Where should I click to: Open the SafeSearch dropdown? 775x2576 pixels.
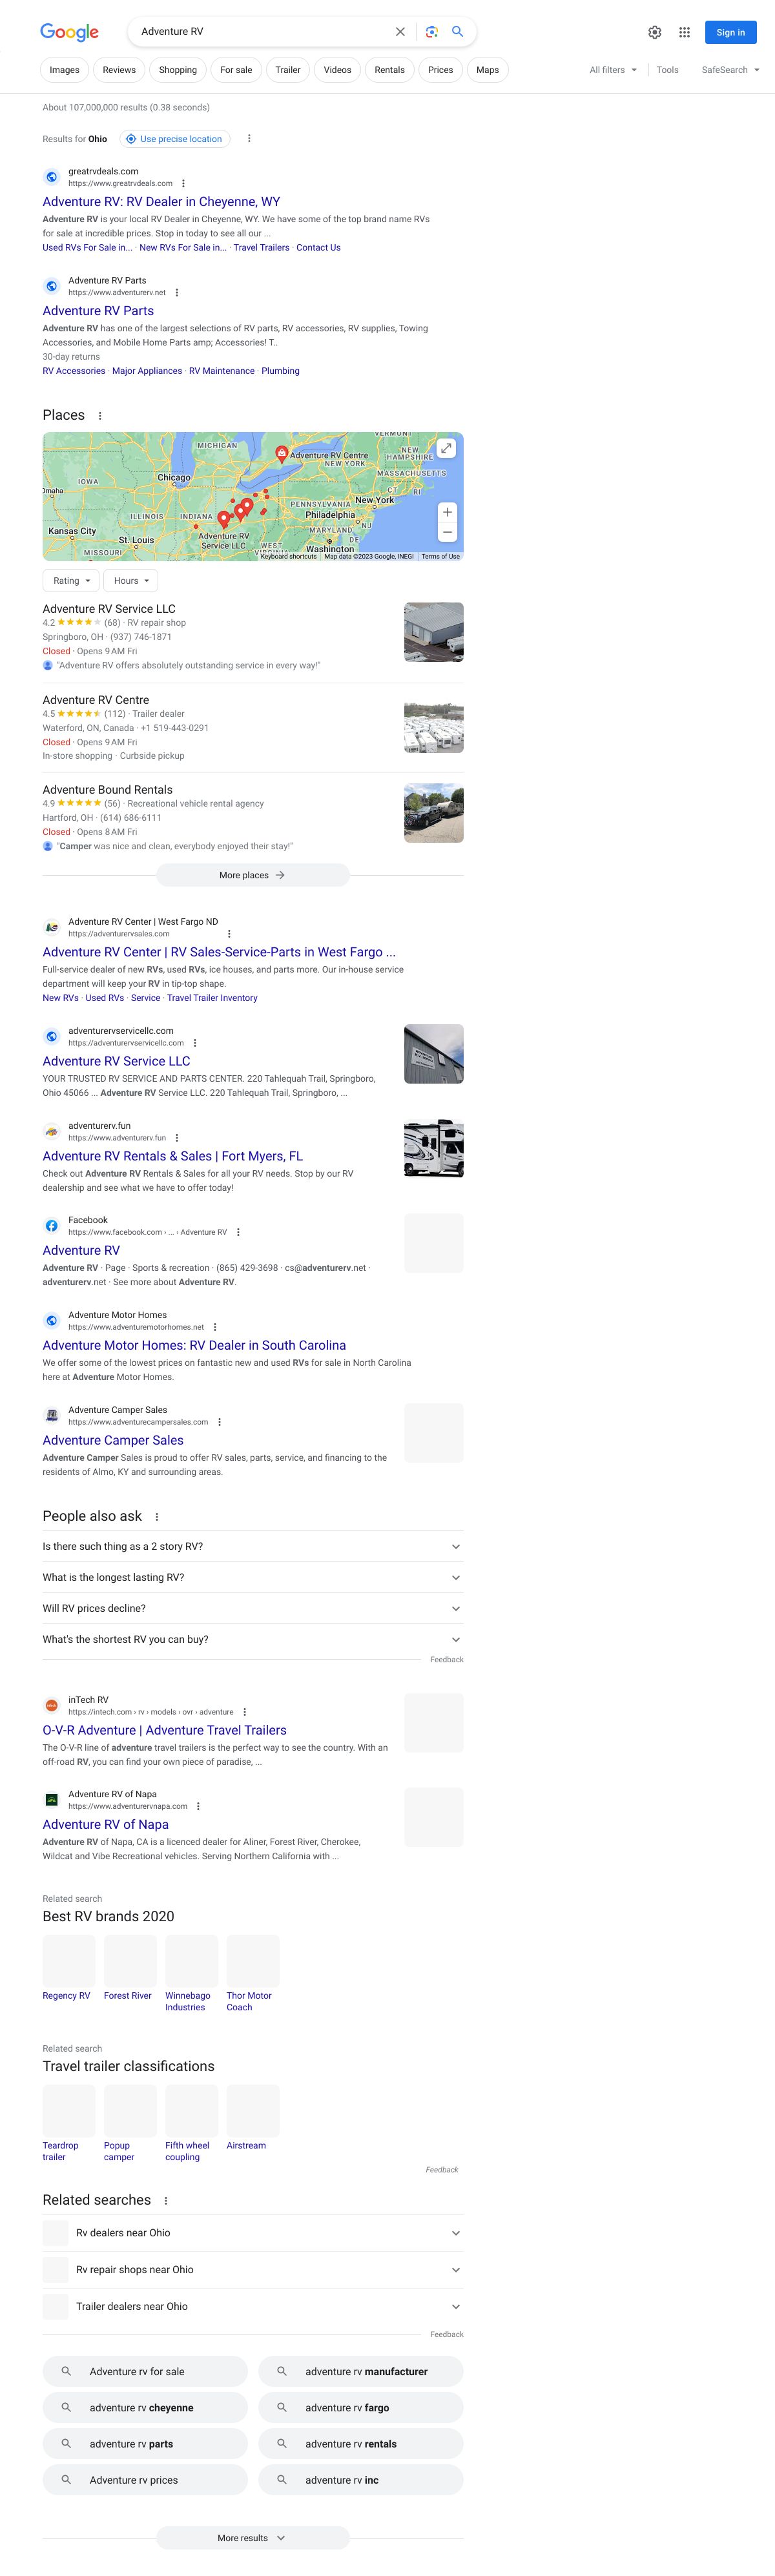tap(730, 70)
